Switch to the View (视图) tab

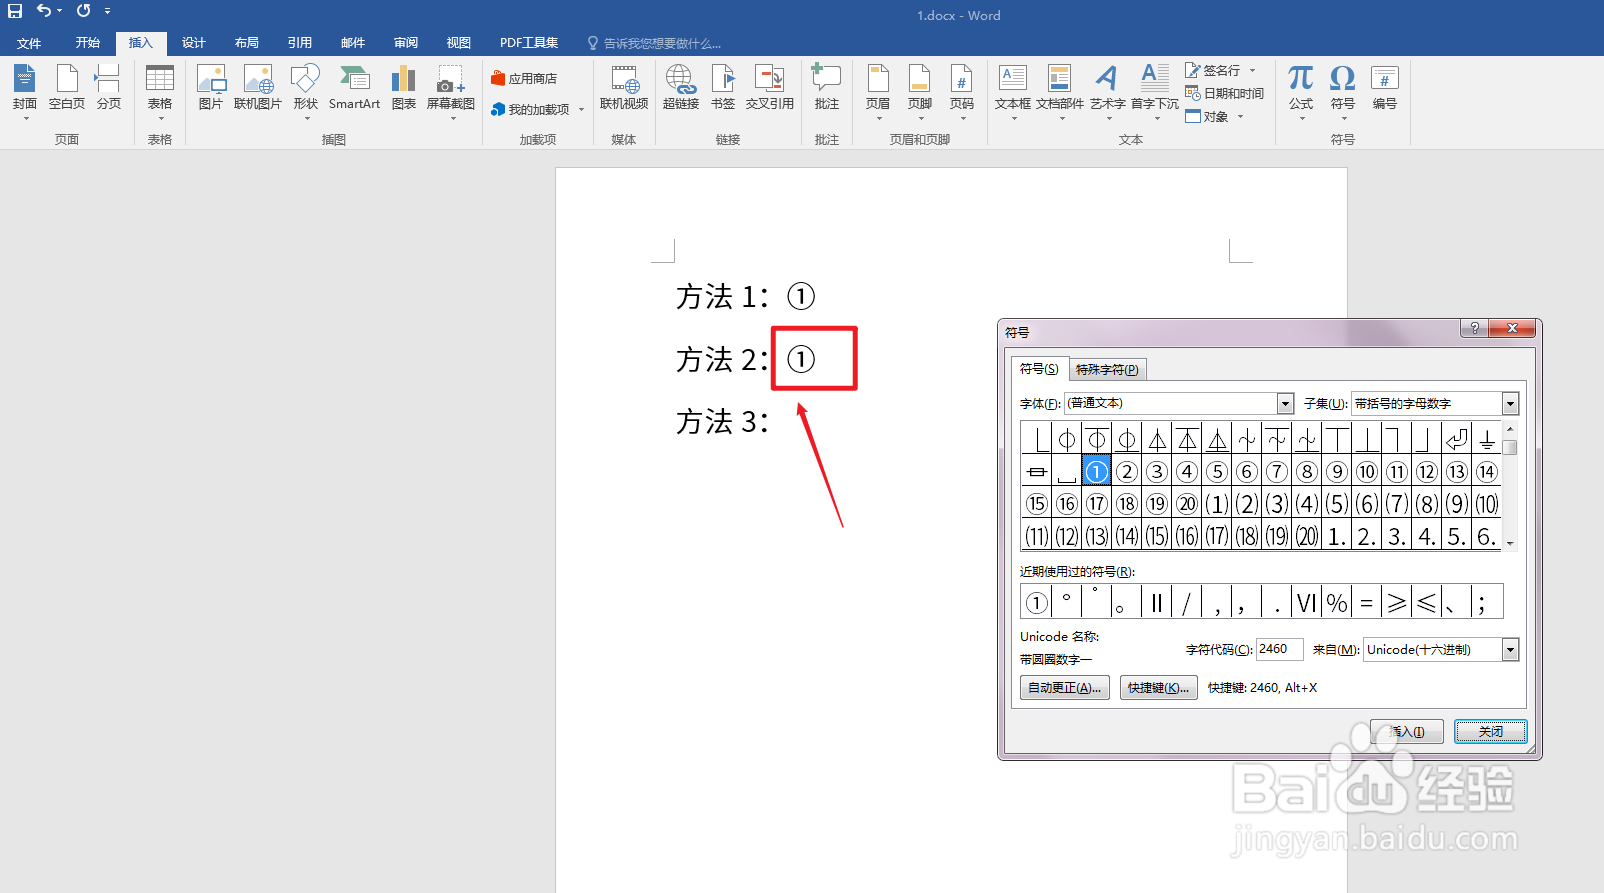click(x=459, y=43)
